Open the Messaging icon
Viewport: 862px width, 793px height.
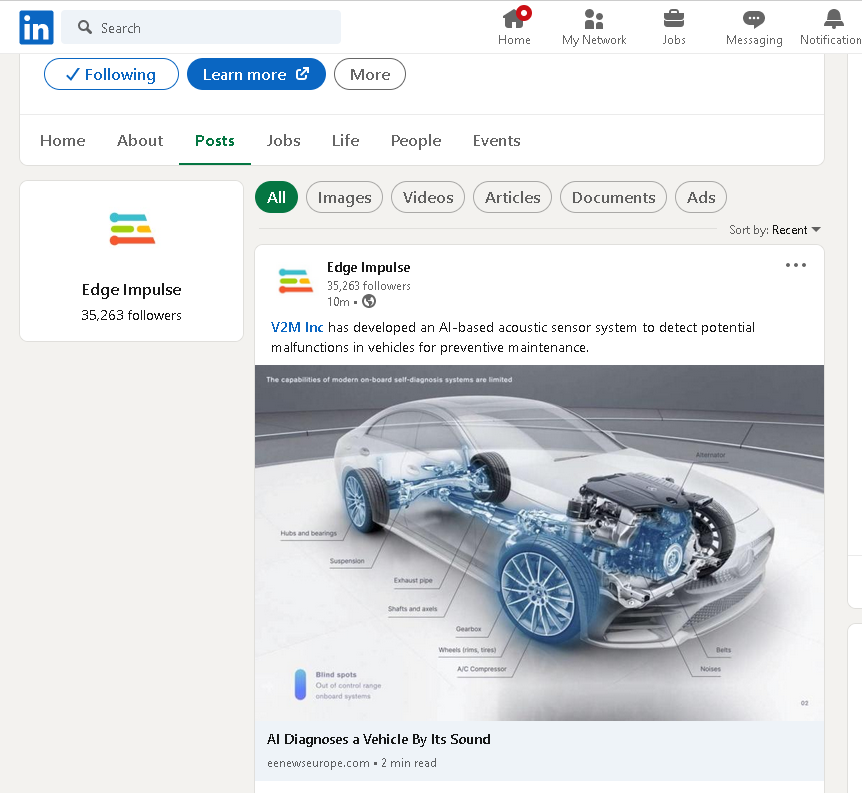[x=754, y=19]
